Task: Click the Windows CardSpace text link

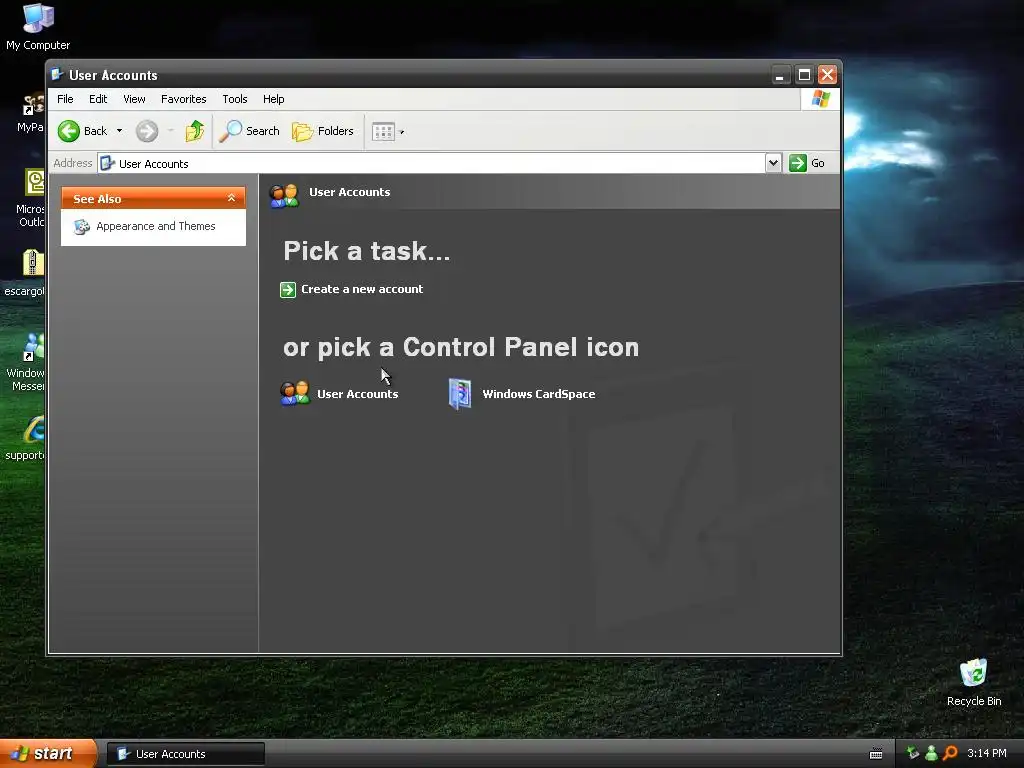Action: [x=539, y=394]
